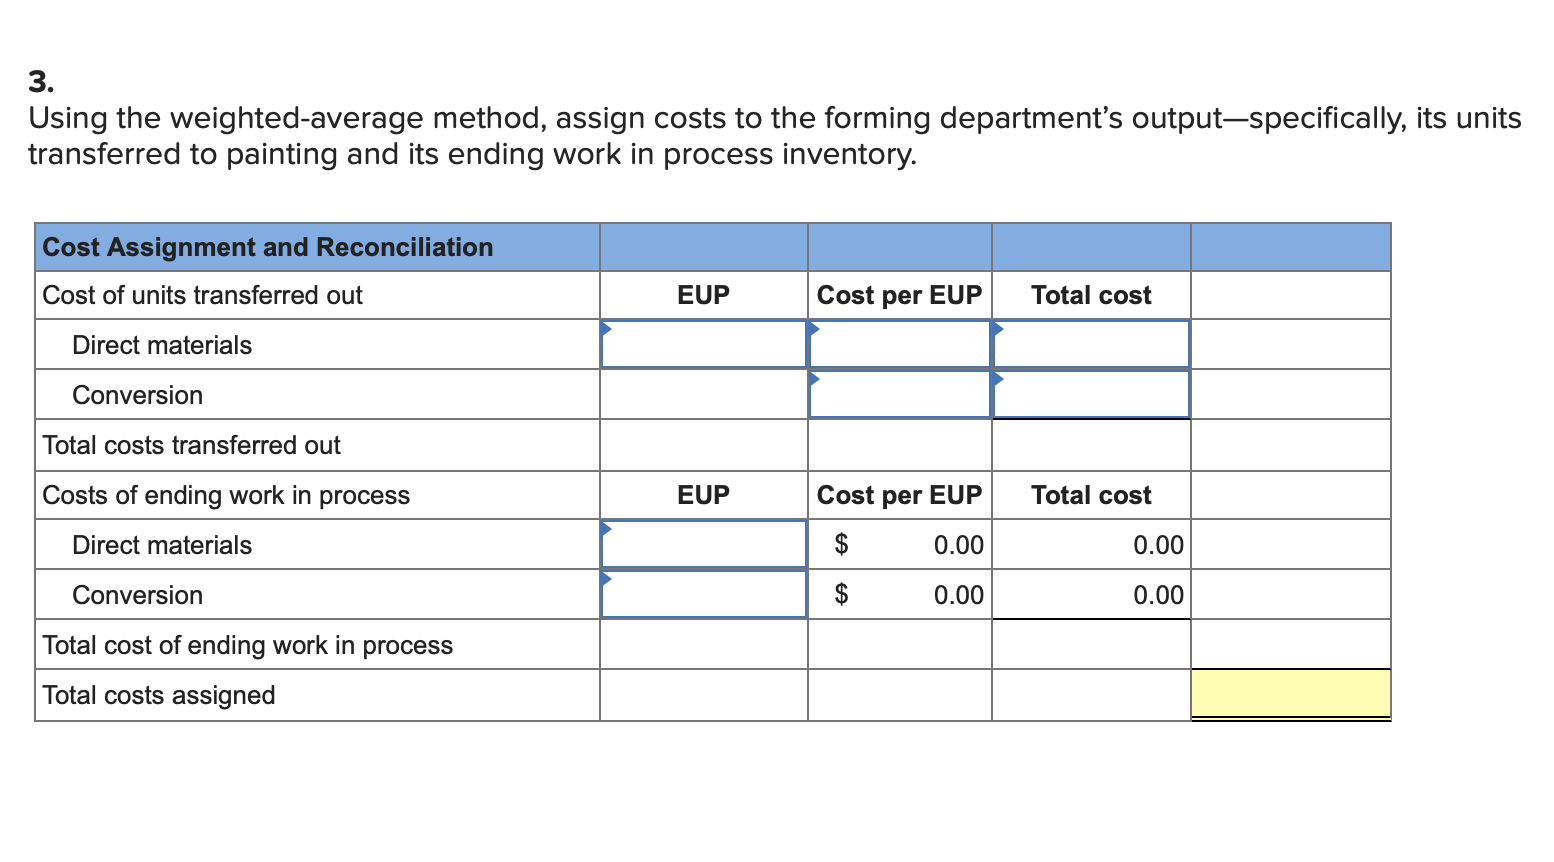Click the 'Costs of ending work in process' label
This screenshot has height=862, width=1554.
pos(226,495)
